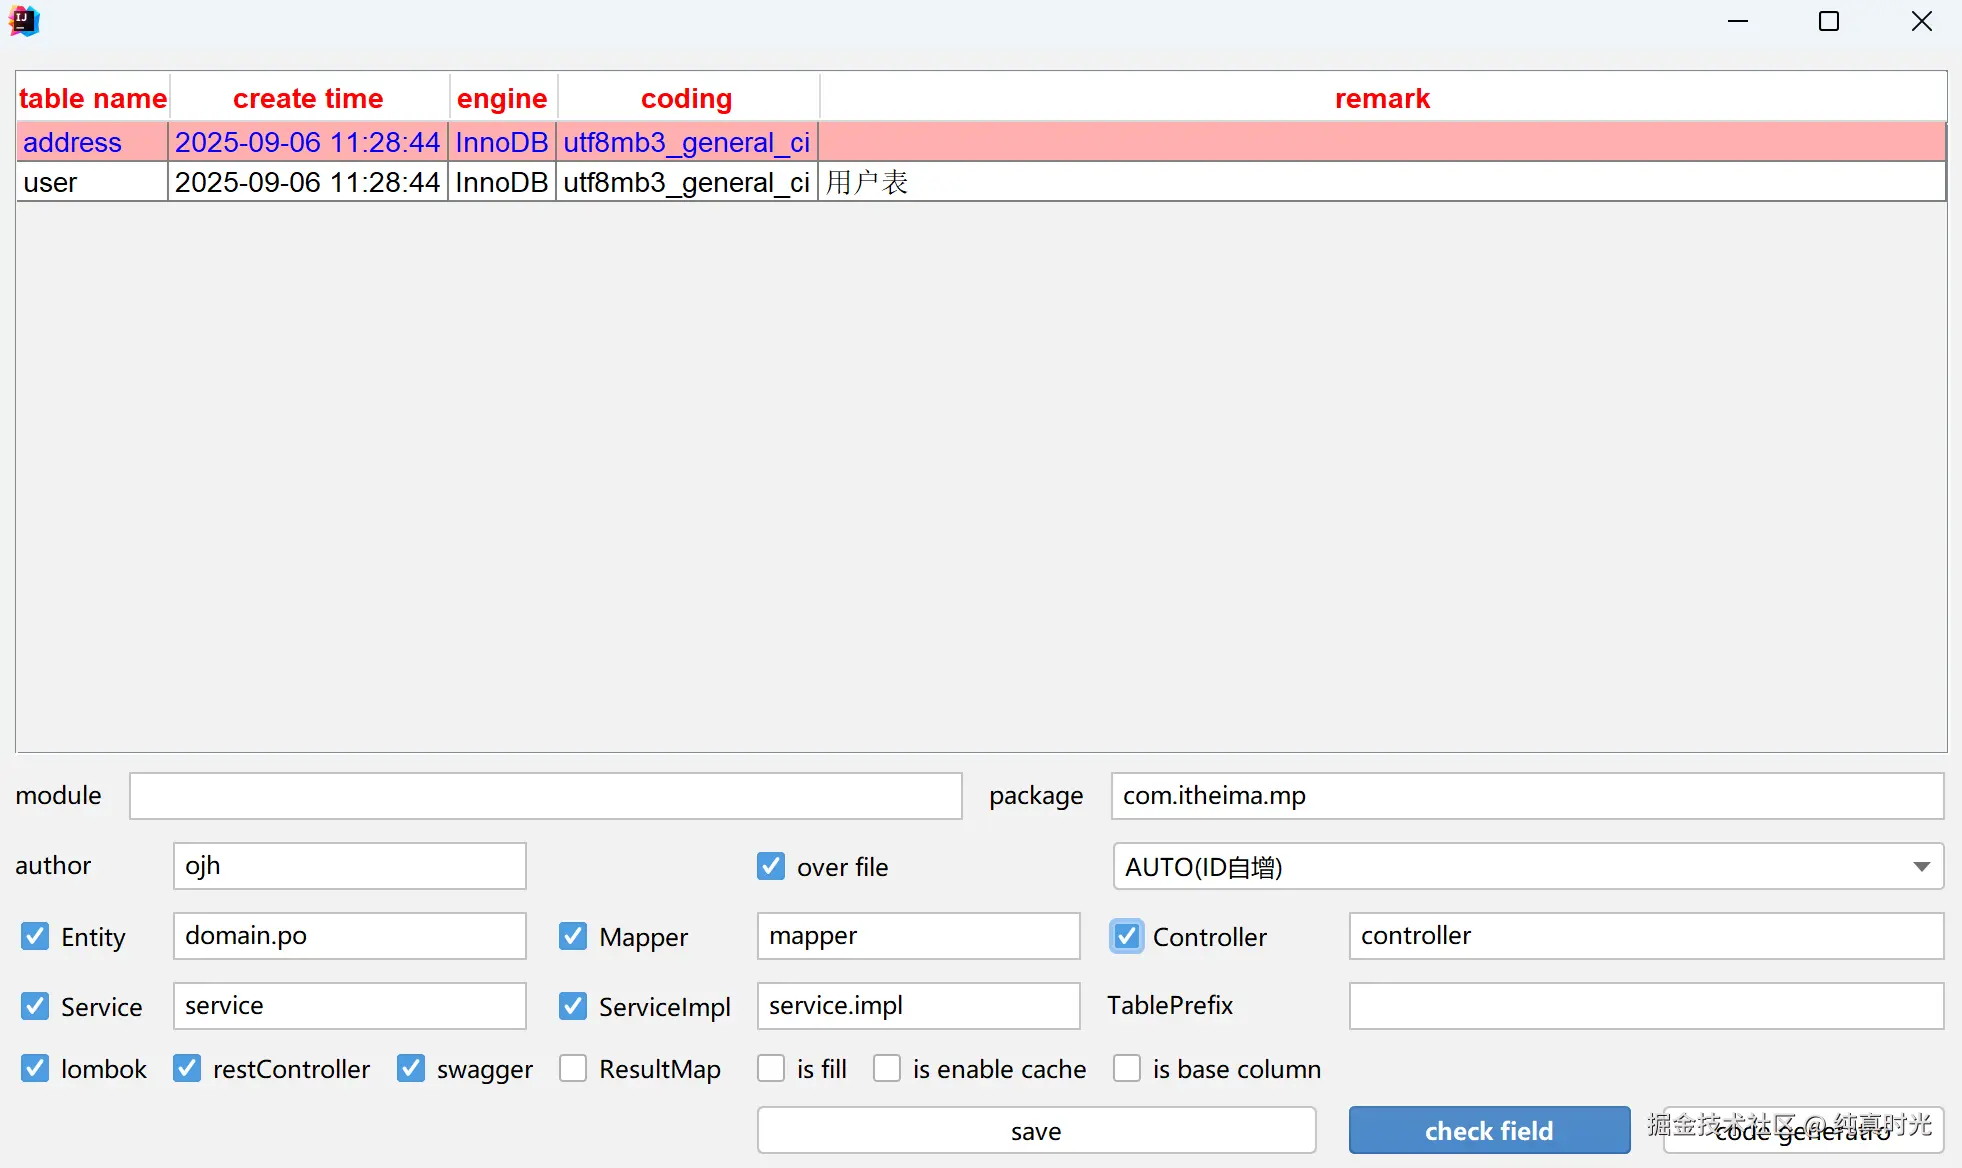Click the table name column header
The width and height of the screenshot is (1962, 1168).
click(x=92, y=99)
